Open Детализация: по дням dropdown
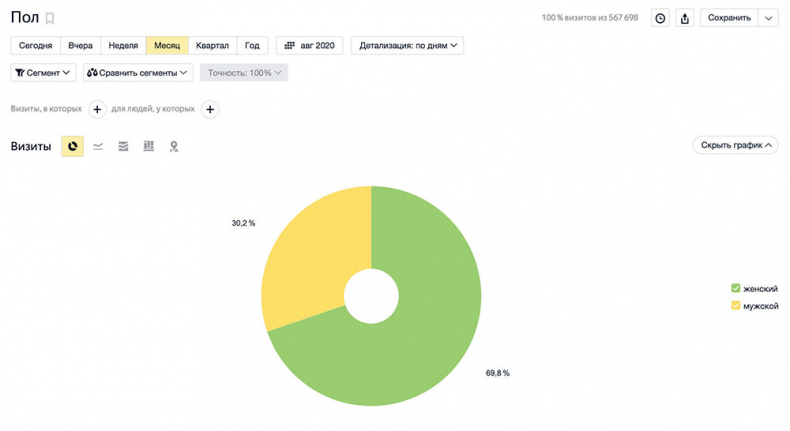The width and height of the screenshot is (790, 431). tap(407, 46)
